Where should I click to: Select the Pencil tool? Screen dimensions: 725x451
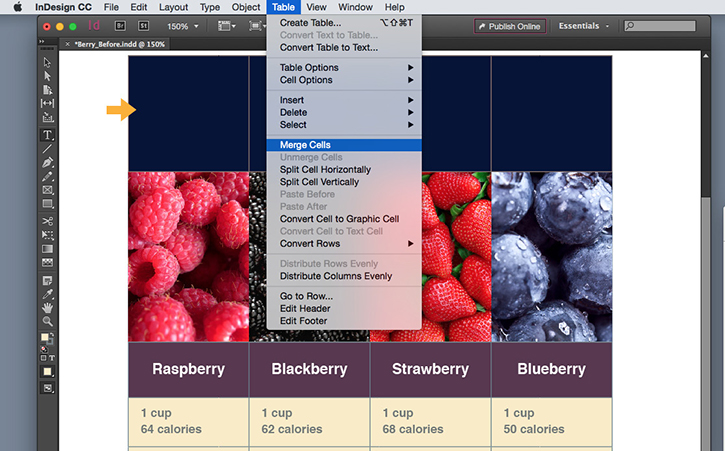(47, 176)
